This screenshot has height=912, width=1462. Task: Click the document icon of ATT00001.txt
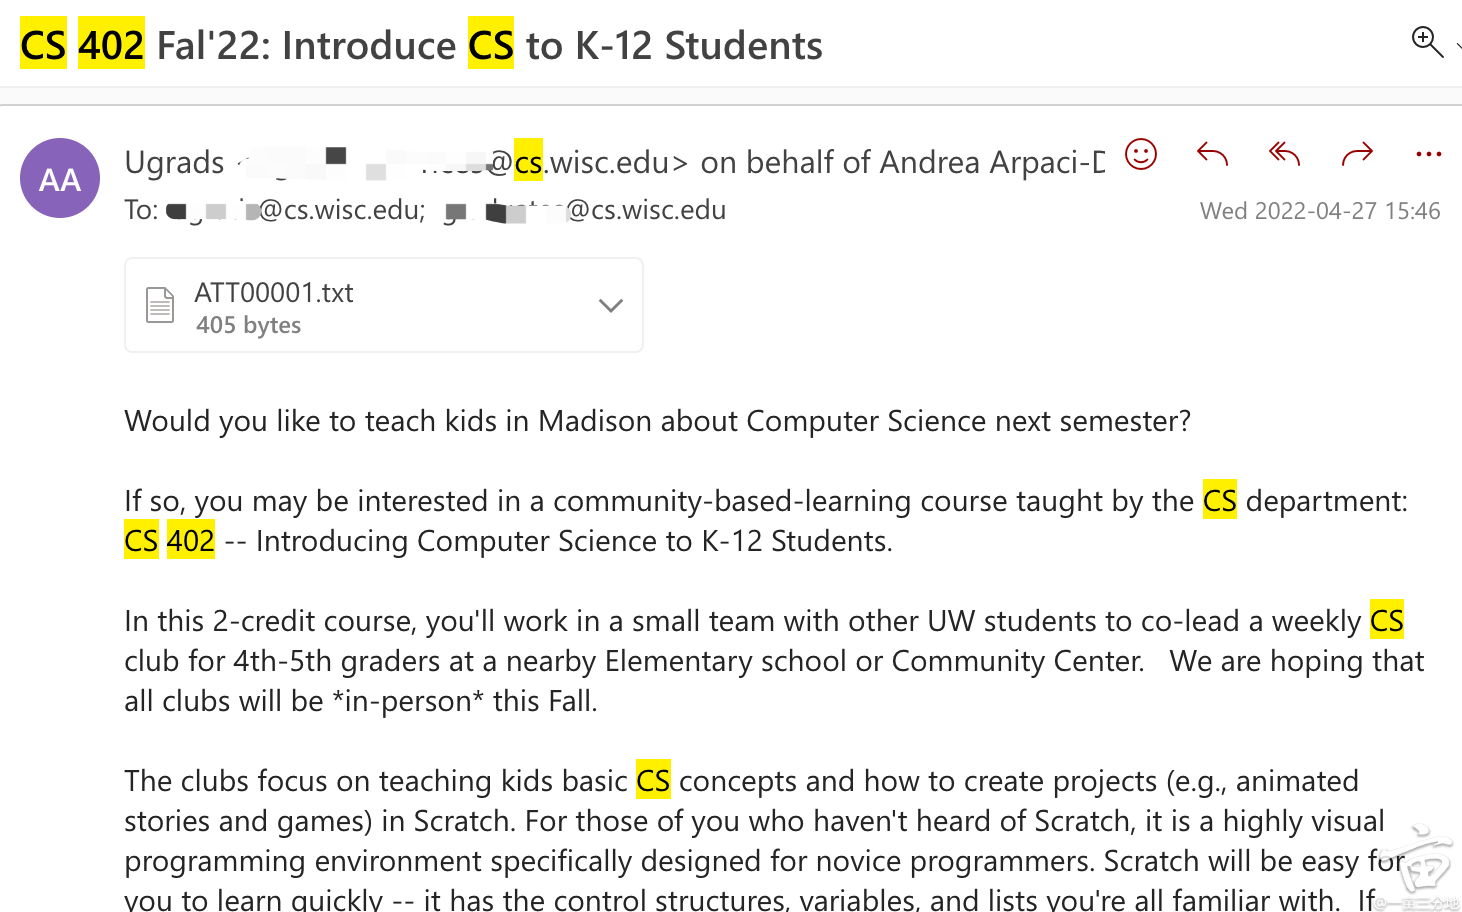click(x=160, y=305)
